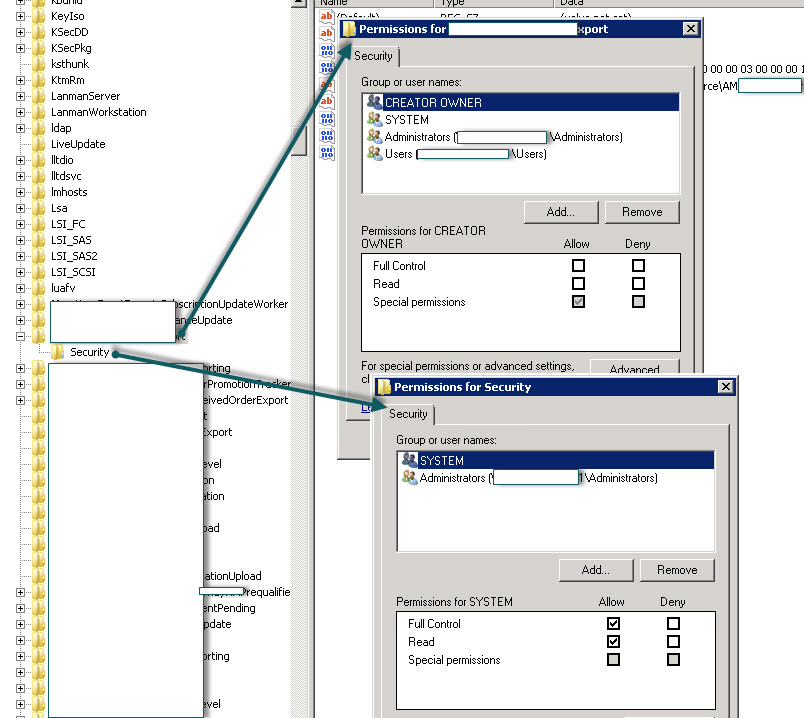Toggle Allow Special permissions for SYSTEM
Viewport: 804px width, 718px height.
click(613, 660)
